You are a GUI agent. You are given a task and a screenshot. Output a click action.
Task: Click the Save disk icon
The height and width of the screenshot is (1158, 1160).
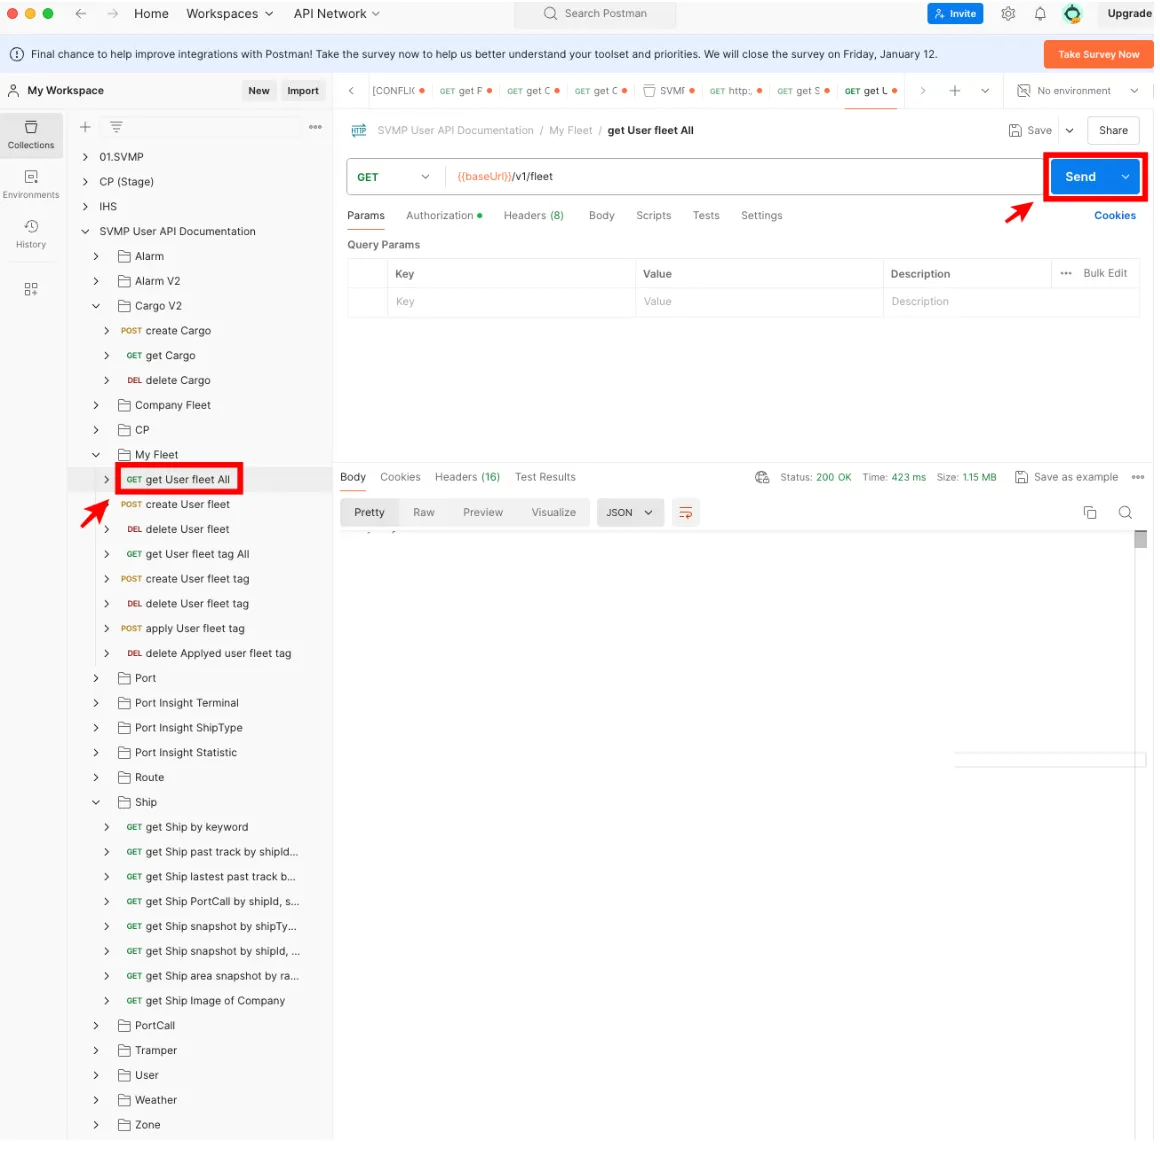point(1017,131)
